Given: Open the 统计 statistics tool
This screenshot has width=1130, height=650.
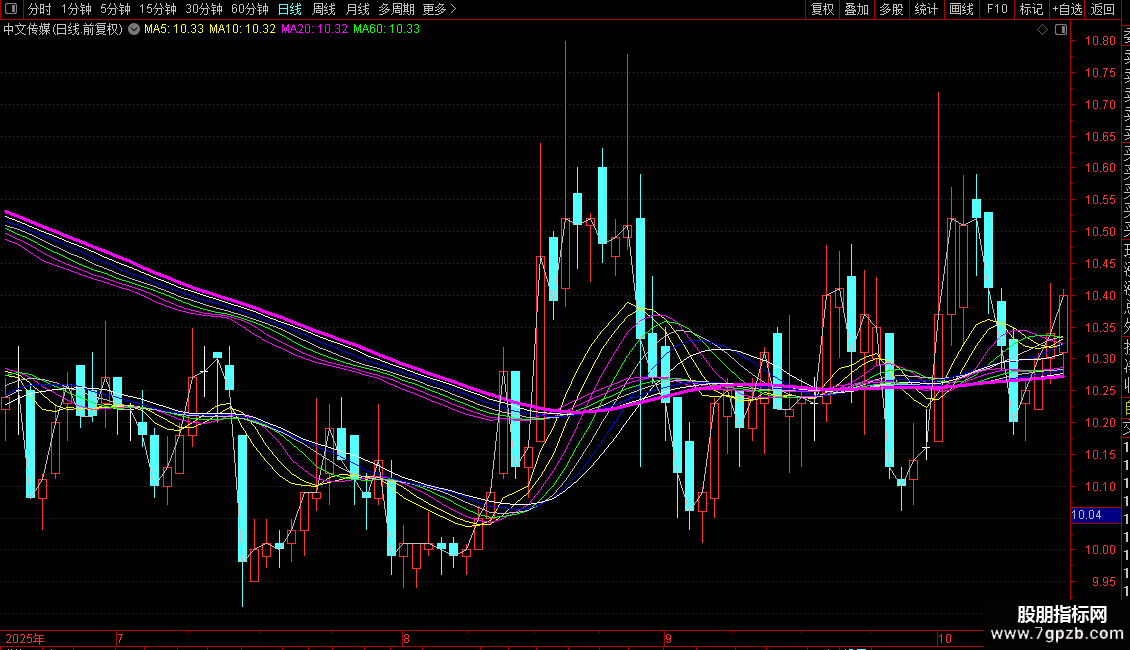Looking at the screenshot, I should [926, 9].
